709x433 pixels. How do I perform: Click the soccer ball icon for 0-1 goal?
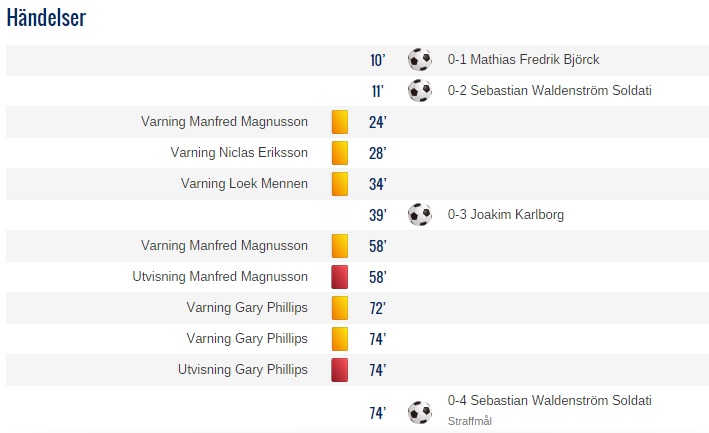[420, 60]
